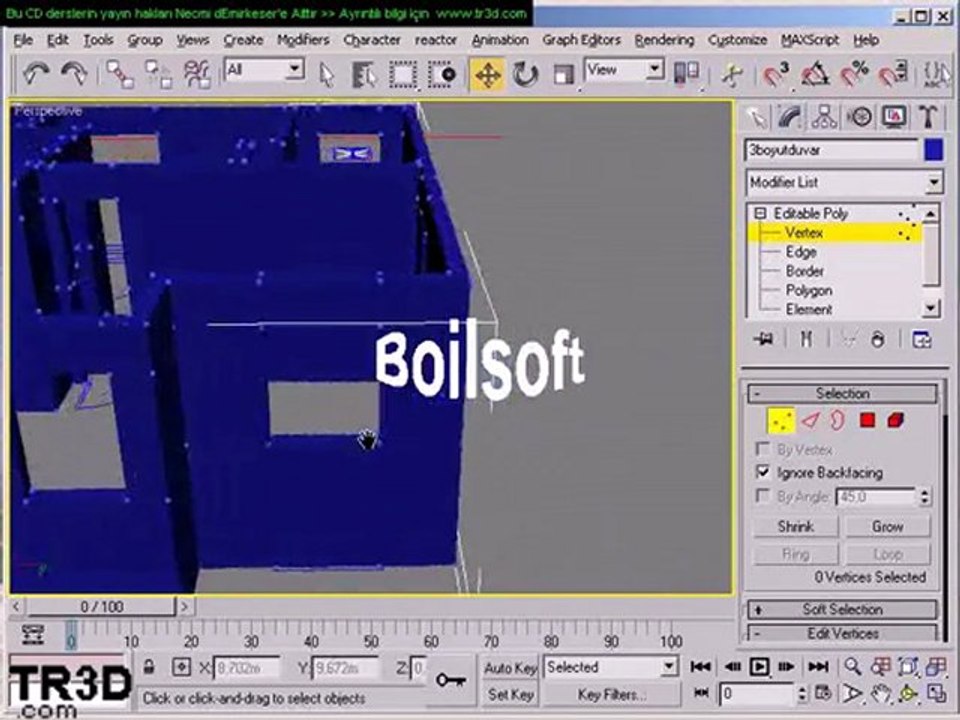Viewport: 960px width, 720px height.
Task: Select Edge sub-object in modifier stack
Action: [801, 252]
